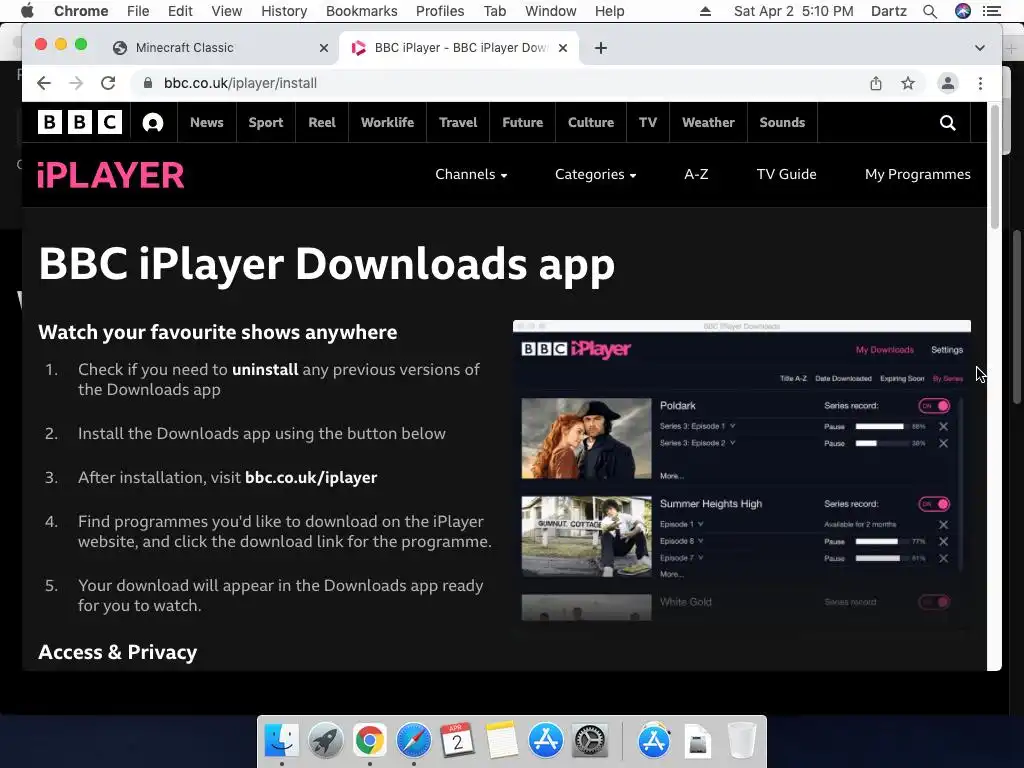Viewport: 1024px width, 768px height.
Task: Open Calendar from the dock
Action: (x=457, y=740)
